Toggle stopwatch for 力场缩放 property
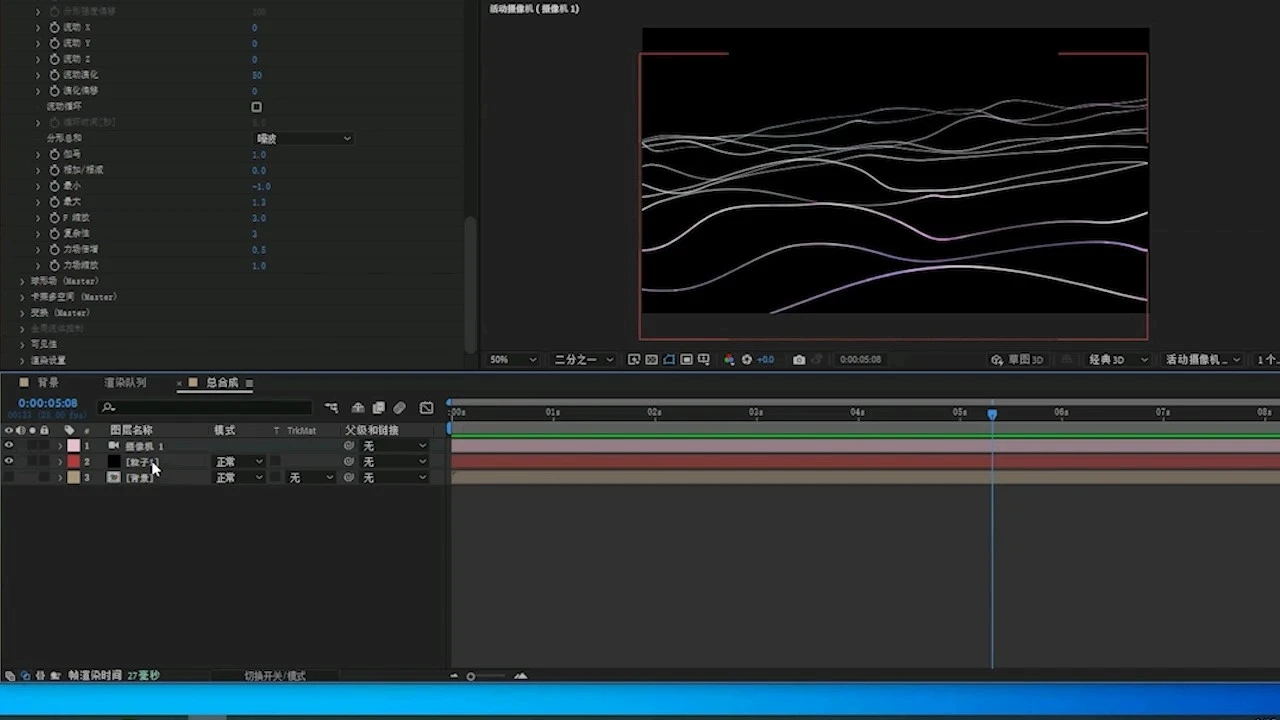This screenshot has height=720, width=1280. pos(54,266)
